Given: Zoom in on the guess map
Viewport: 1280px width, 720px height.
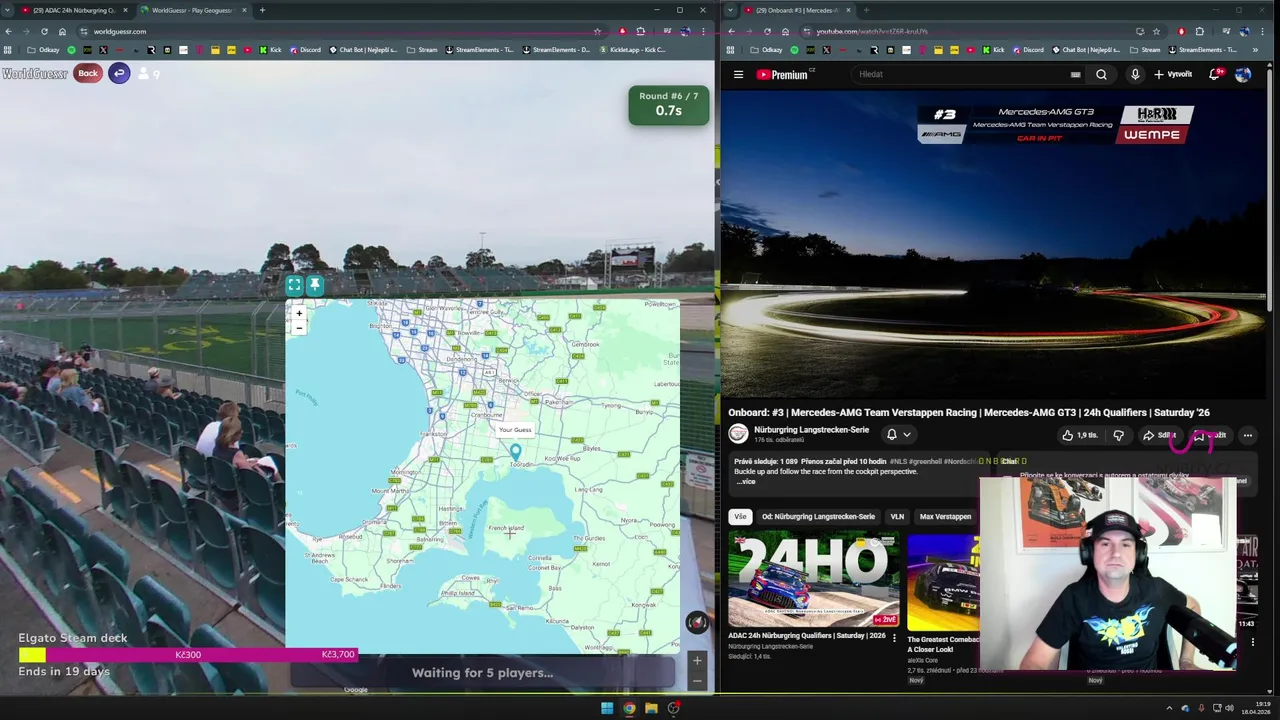Looking at the screenshot, I should tap(298, 313).
